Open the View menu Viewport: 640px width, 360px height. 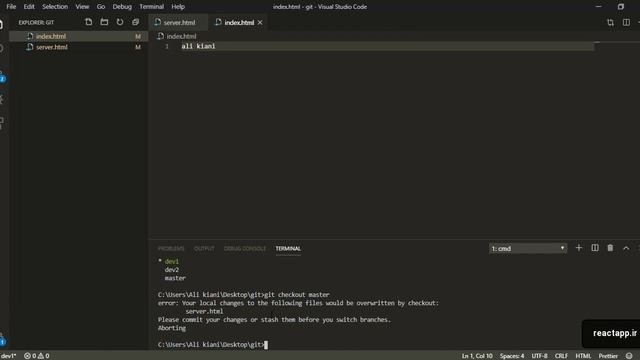pyautogui.click(x=82, y=7)
